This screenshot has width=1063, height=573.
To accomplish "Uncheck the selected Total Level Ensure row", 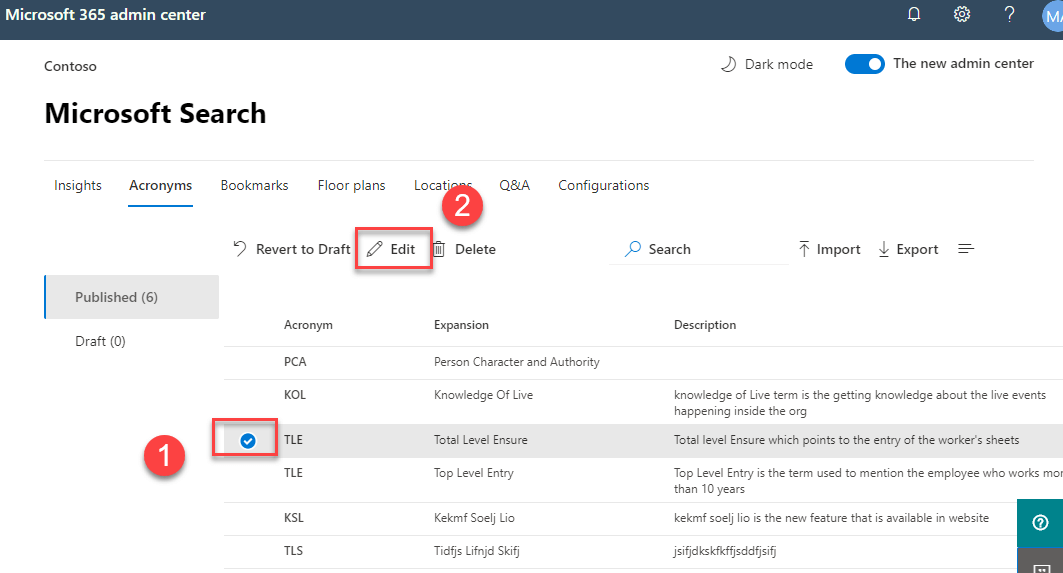I will click(x=248, y=440).
